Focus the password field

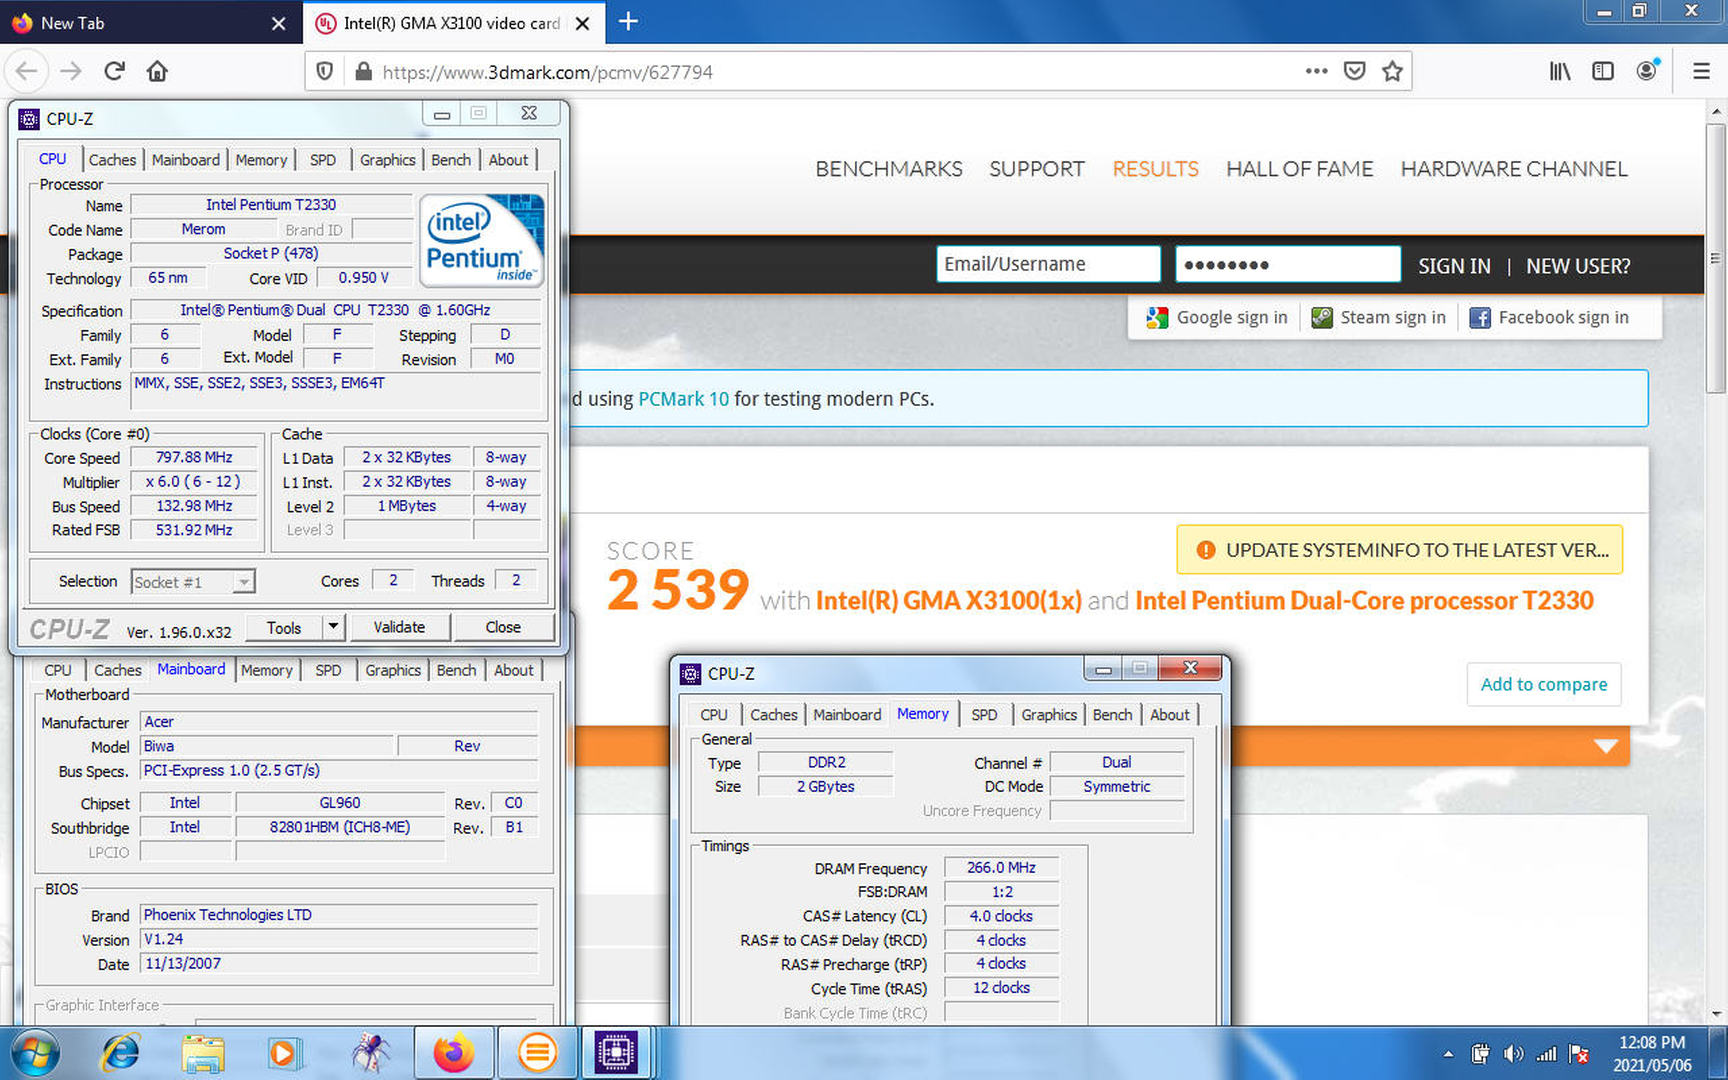1288,264
